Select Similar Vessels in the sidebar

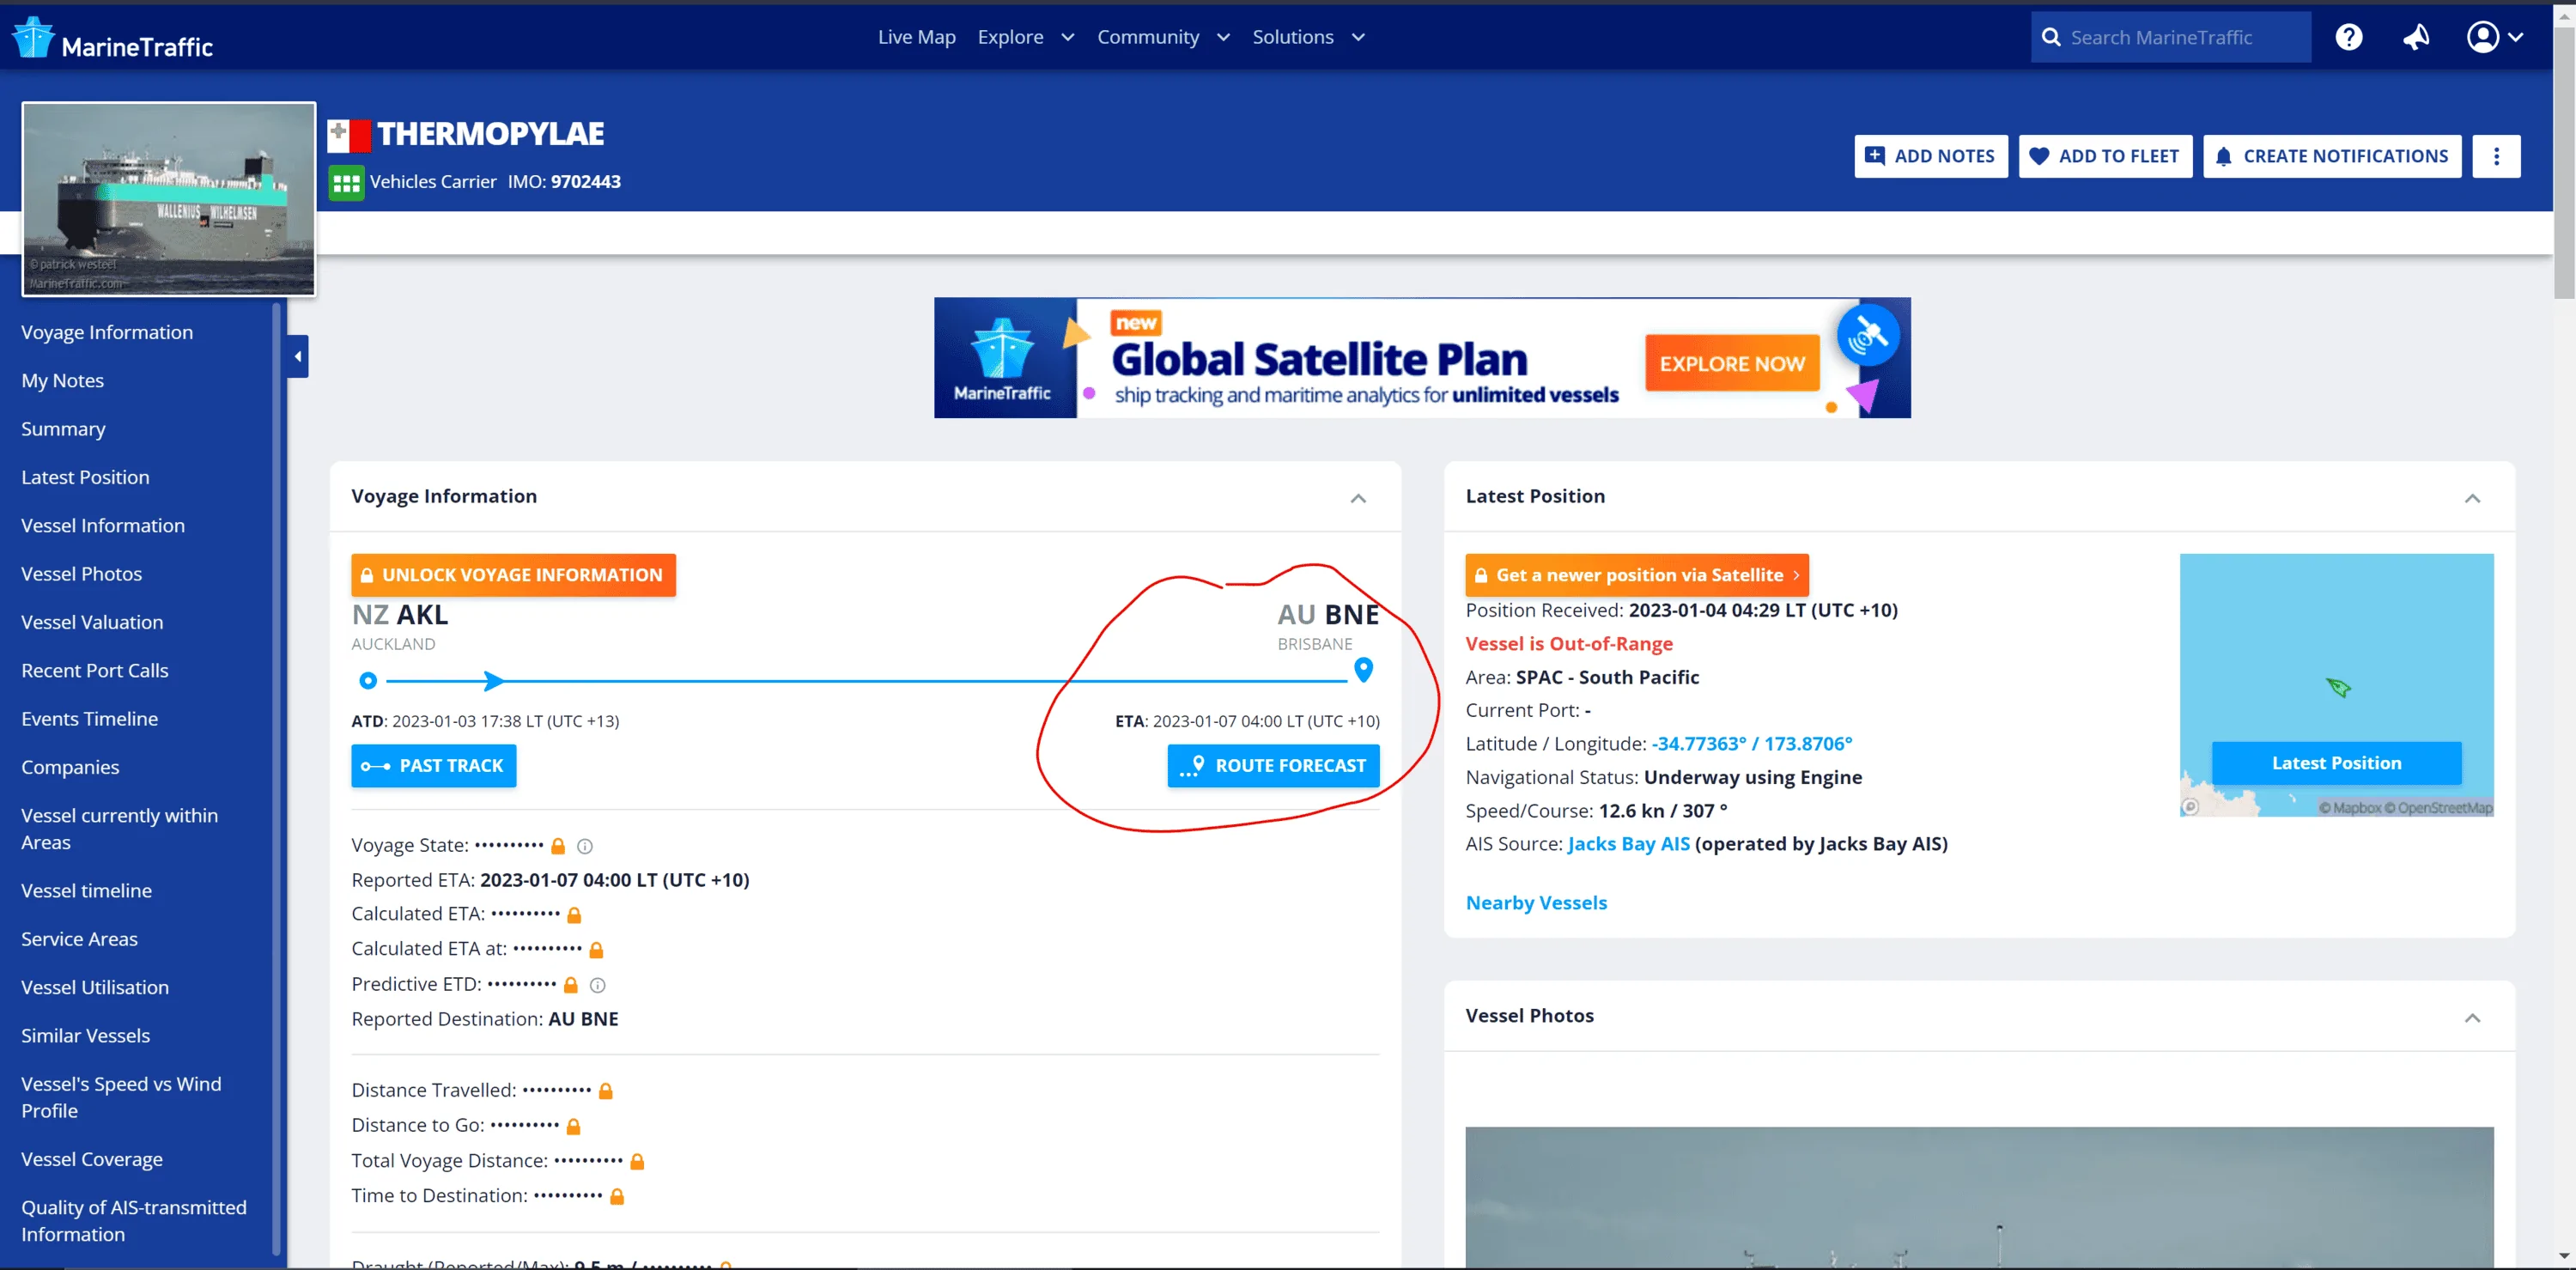point(86,1036)
